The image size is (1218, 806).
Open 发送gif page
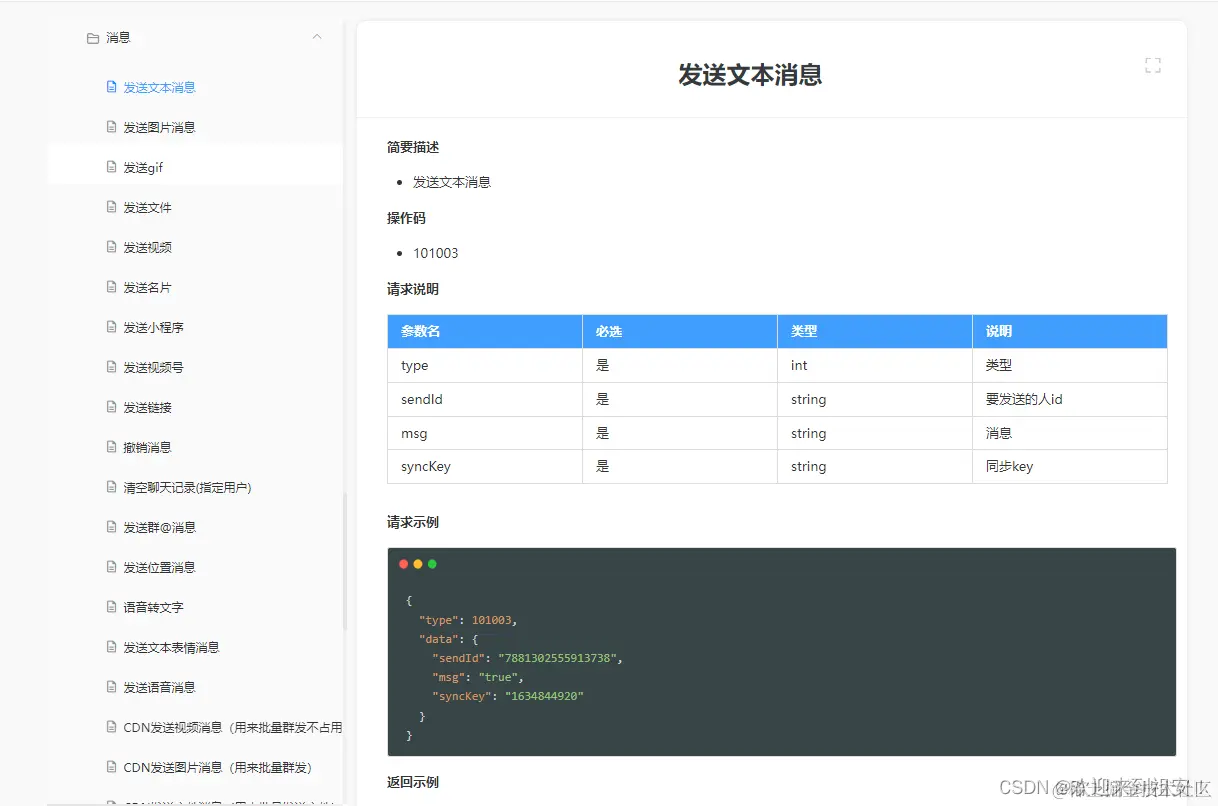143,167
